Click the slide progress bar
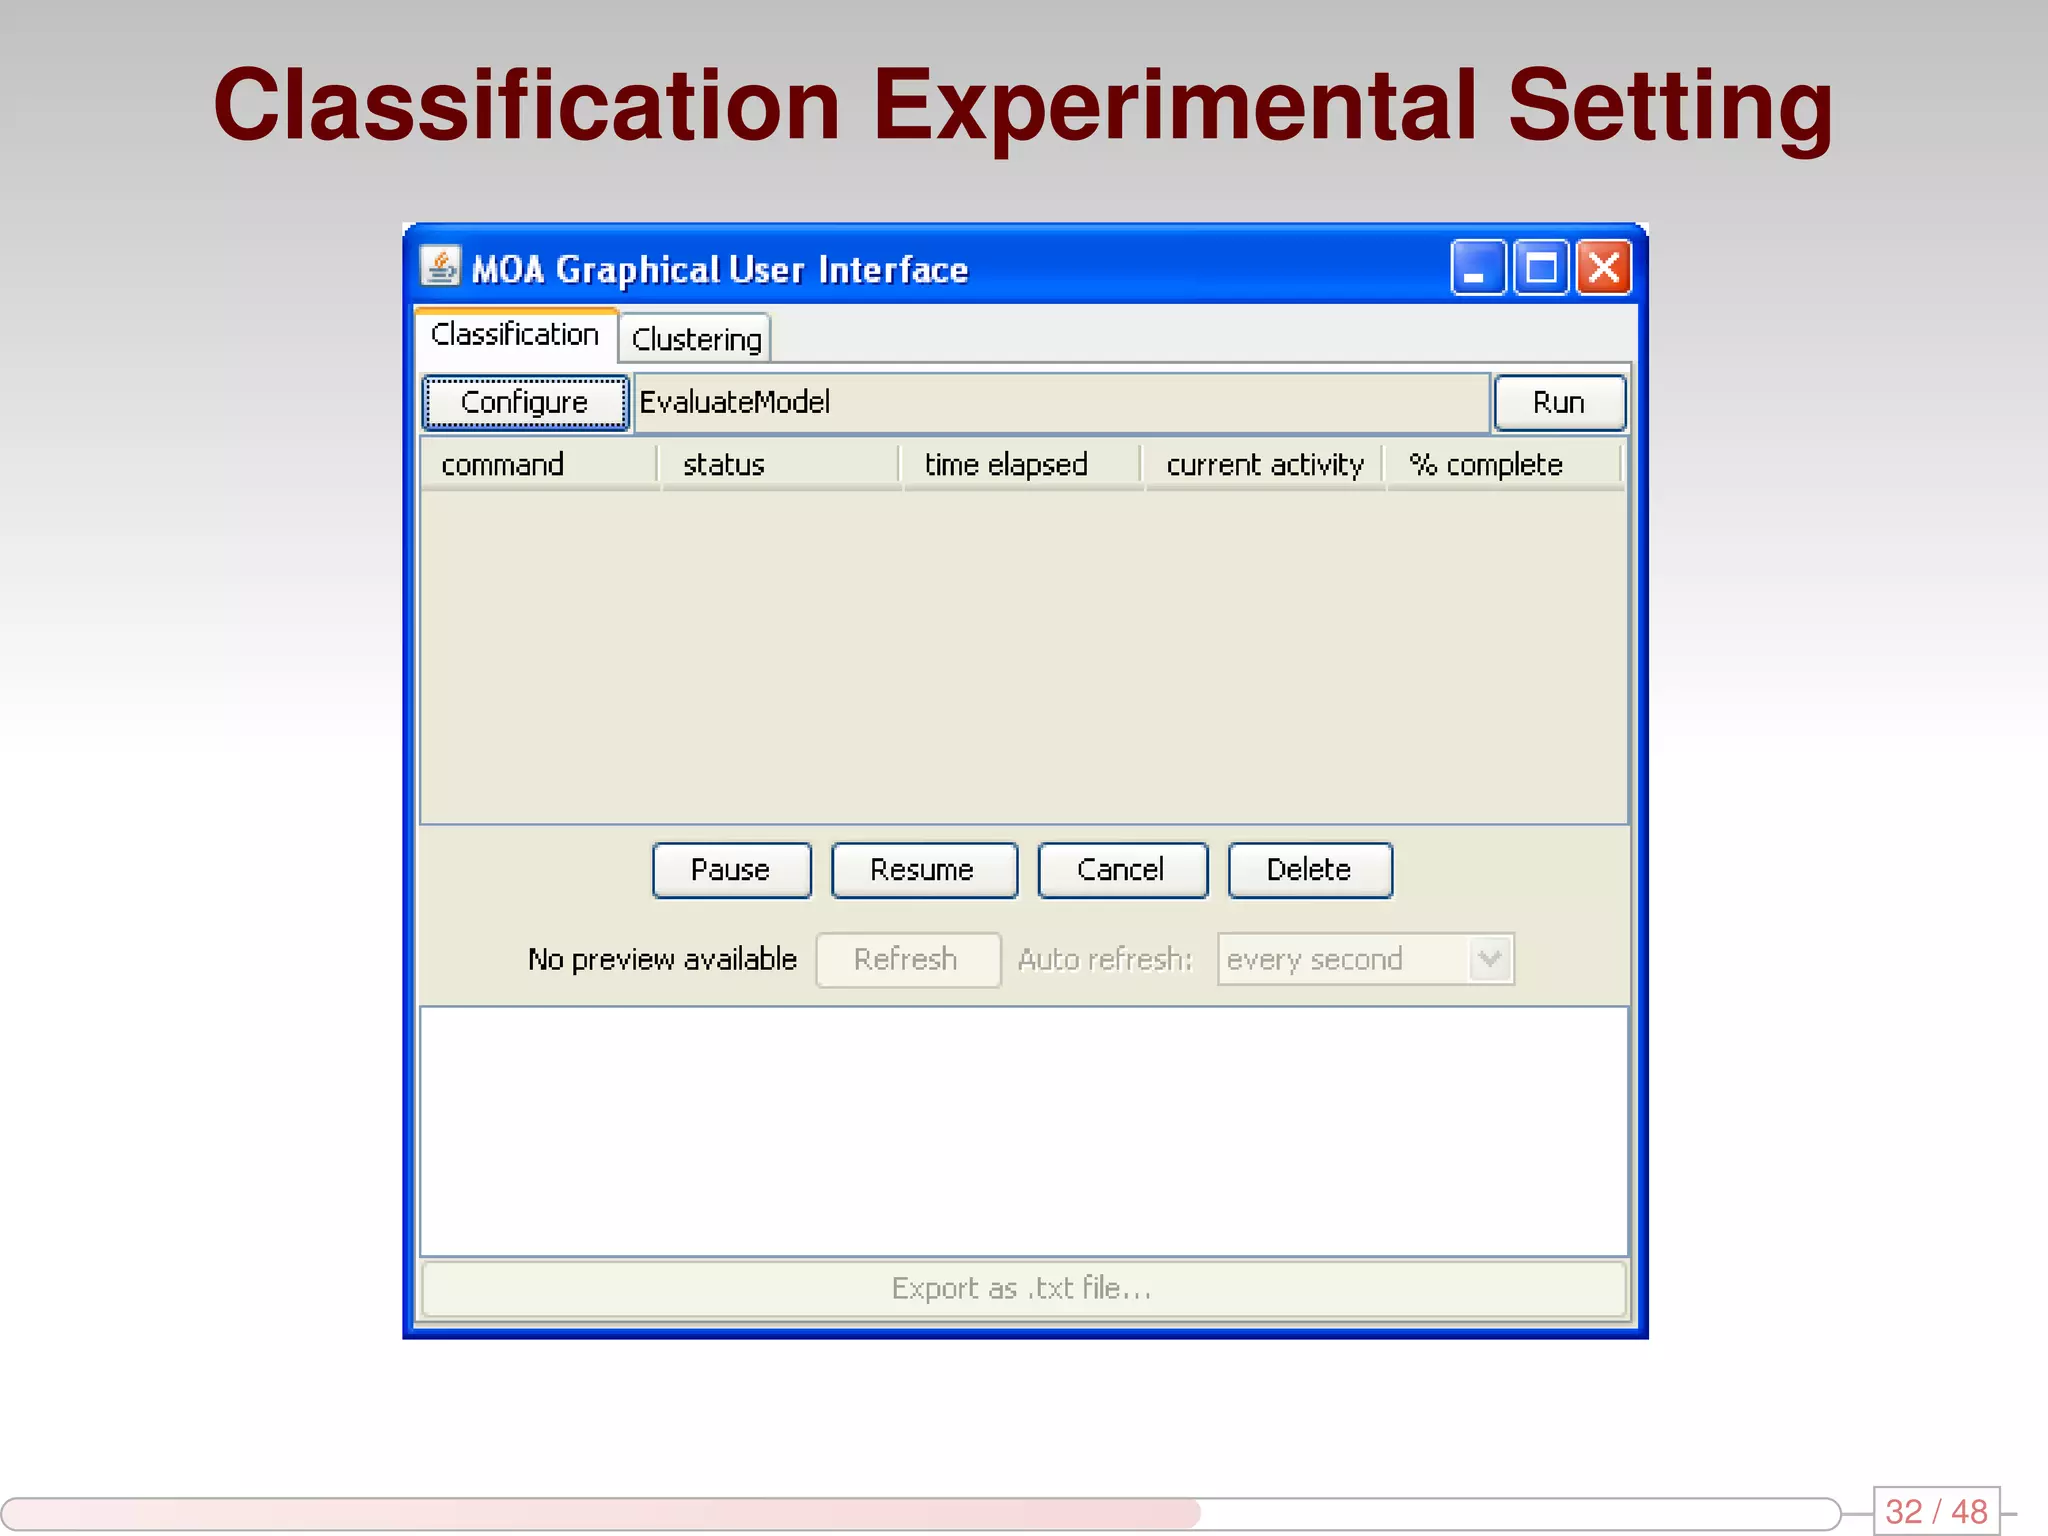This screenshot has height=1536, width=2048. (x=920, y=1514)
